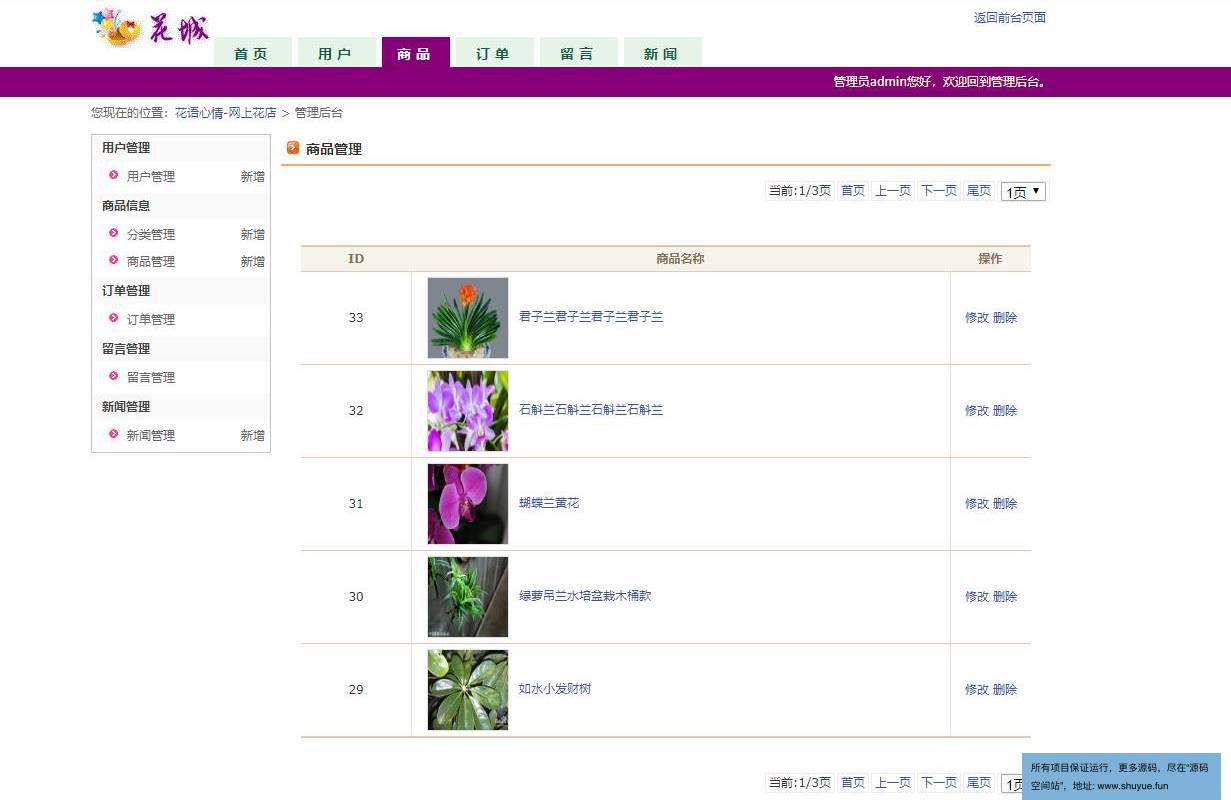Click bottom 首页 pagination button
Screen dimensions: 1231x800
point(853,782)
